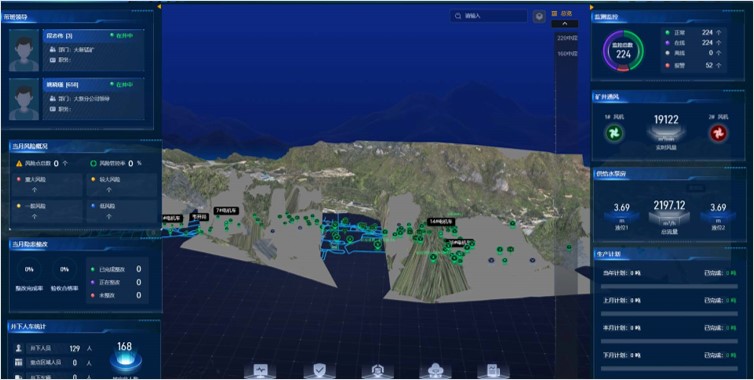This screenshot has height=380, width=754.
Task: Click the rightmost green marker on the map
Action: pyautogui.click(x=569, y=248)
